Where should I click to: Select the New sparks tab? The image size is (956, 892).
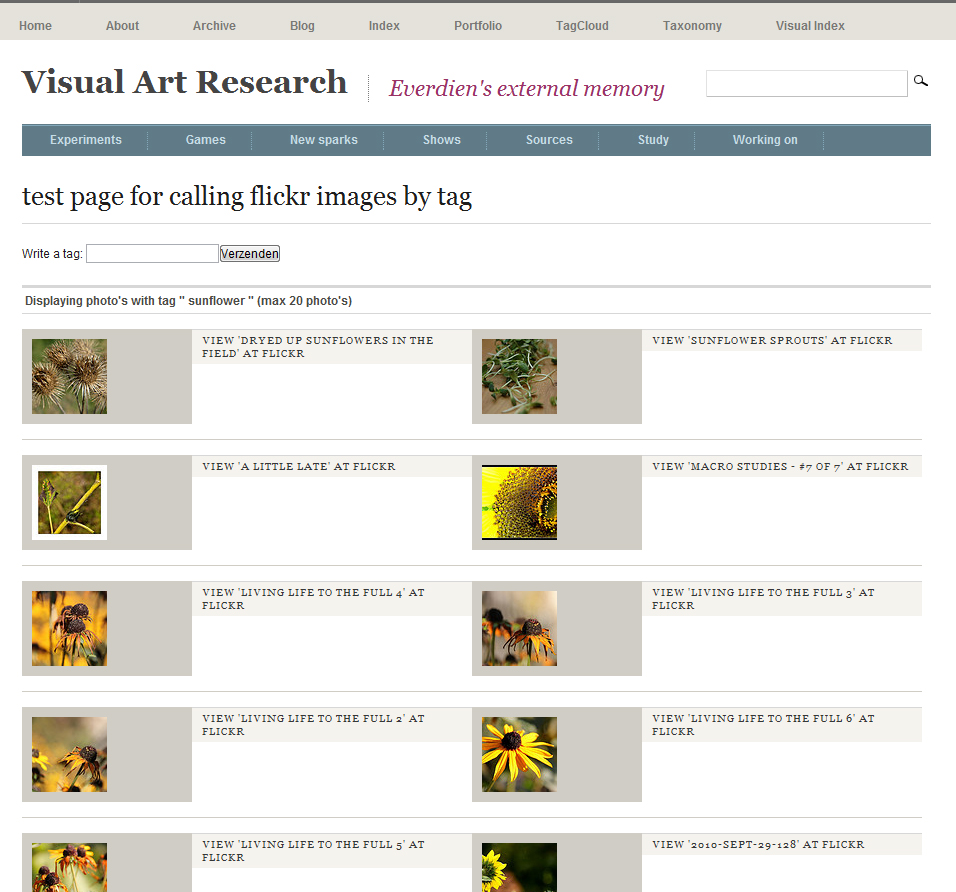[x=324, y=140]
